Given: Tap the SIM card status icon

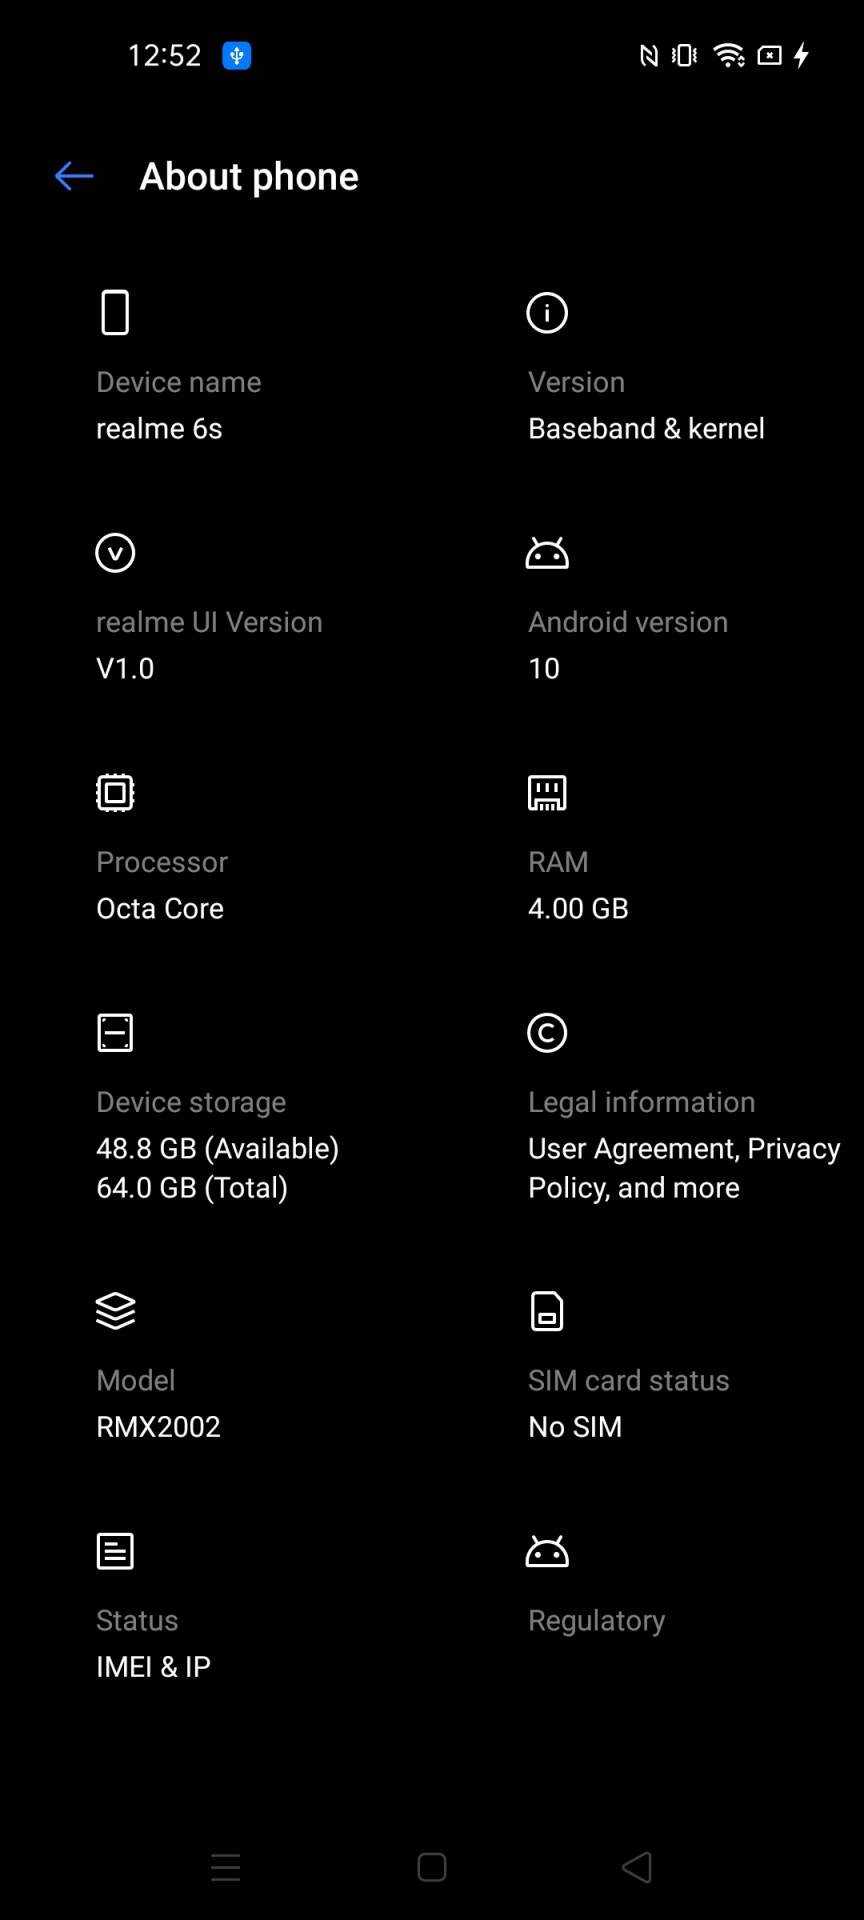Looking at the screenshot, I should pos(547,1311).
